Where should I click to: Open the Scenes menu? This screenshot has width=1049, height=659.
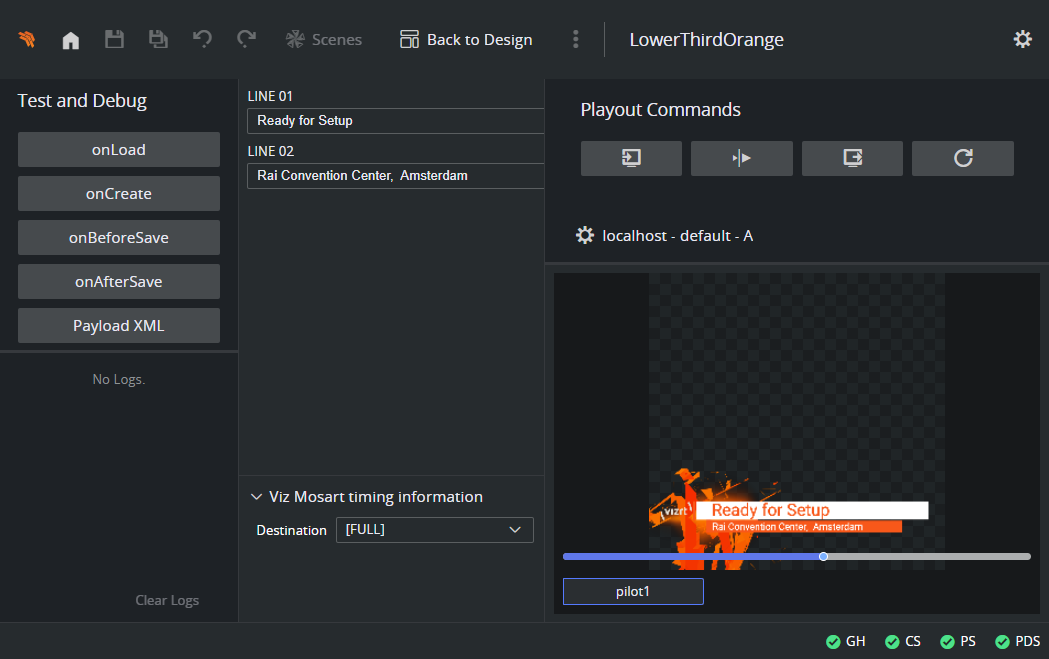(x=324, y=40)
